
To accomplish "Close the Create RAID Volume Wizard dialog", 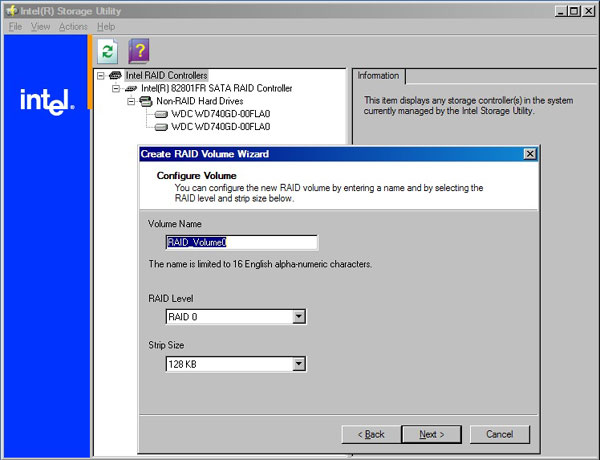I will [530, 154].
